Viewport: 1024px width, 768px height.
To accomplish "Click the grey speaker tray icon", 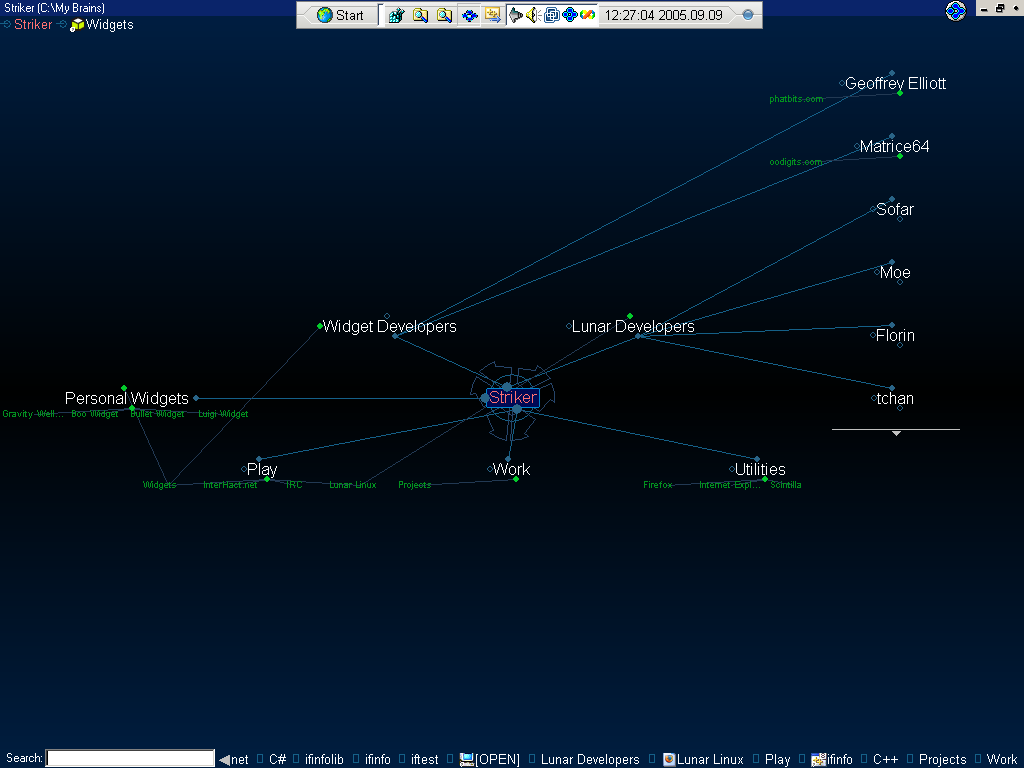I will point(515,15).
